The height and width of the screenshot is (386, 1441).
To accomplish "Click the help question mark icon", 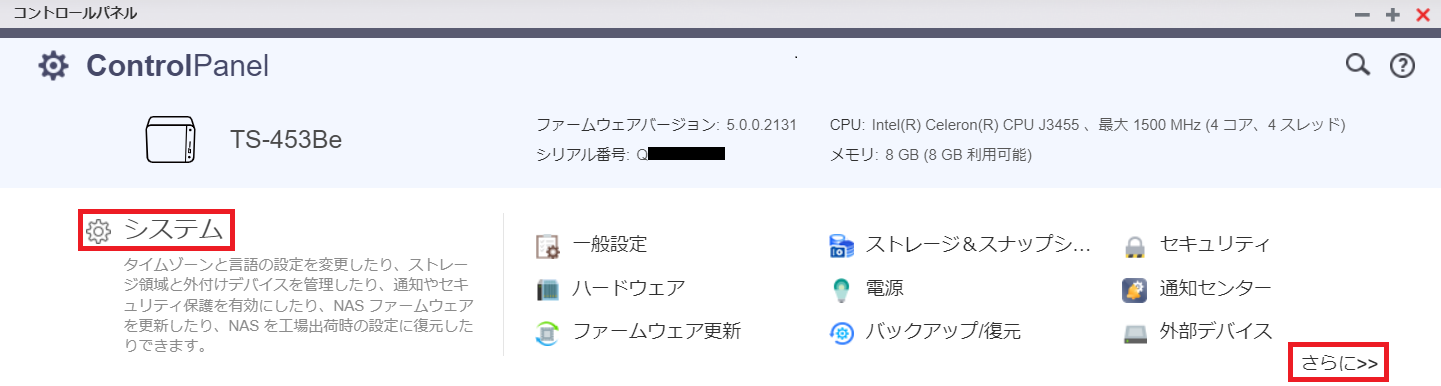I will click(1403, 66).
